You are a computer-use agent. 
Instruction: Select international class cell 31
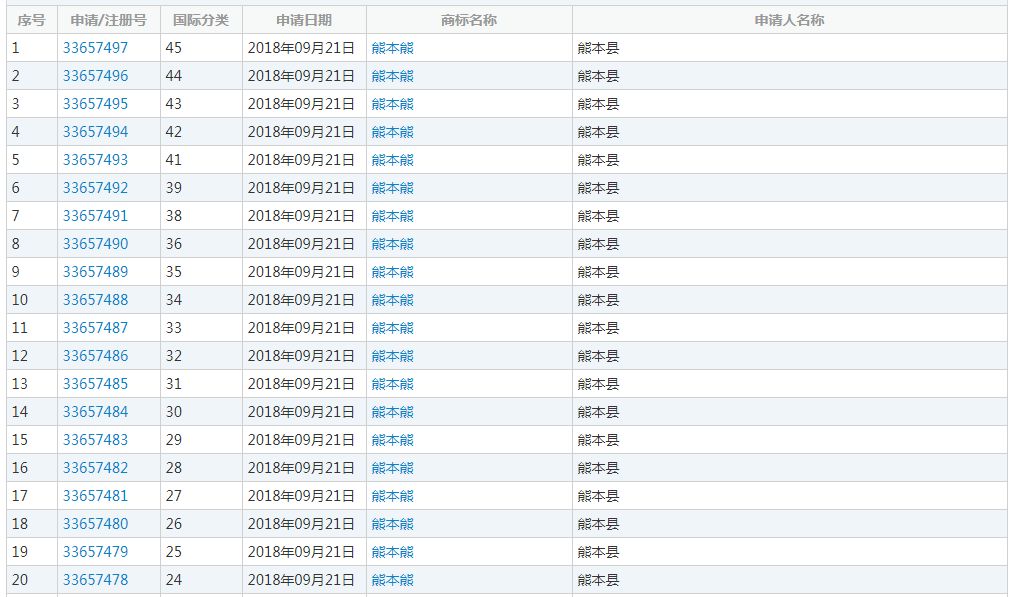[x=201, y=384]
